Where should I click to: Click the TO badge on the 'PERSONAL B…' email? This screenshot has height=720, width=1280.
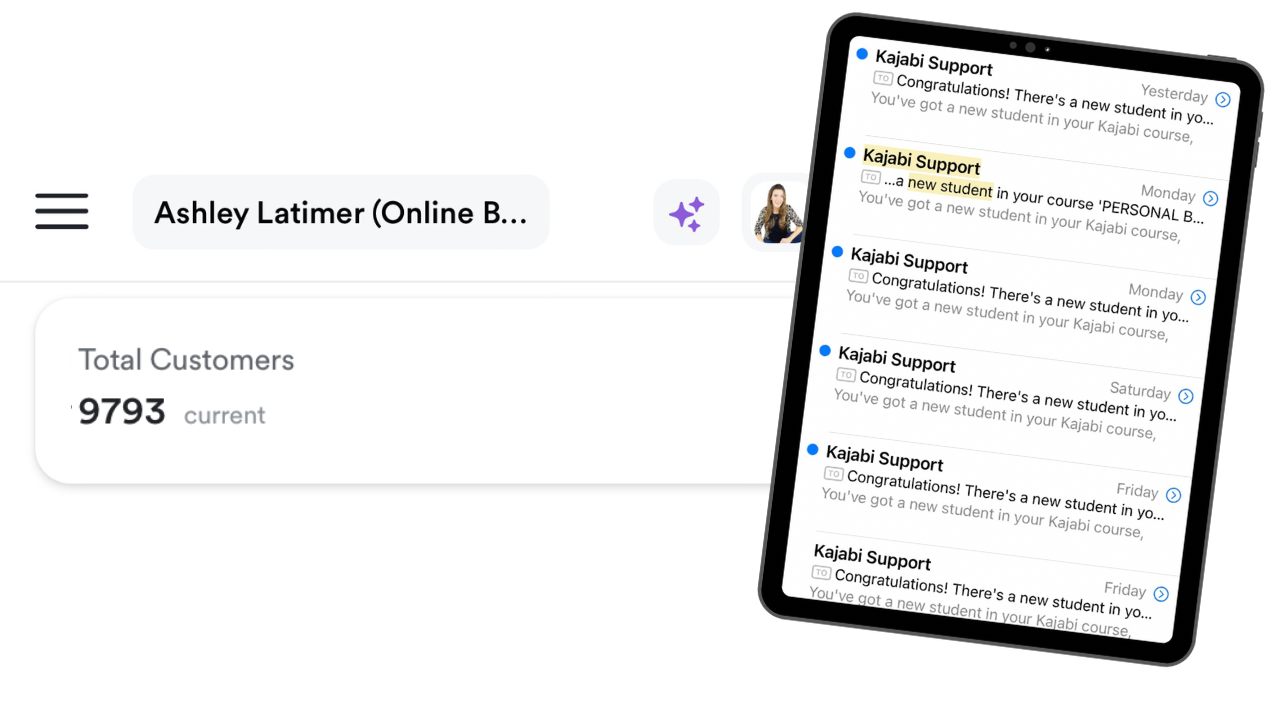(x=871, y=177)
